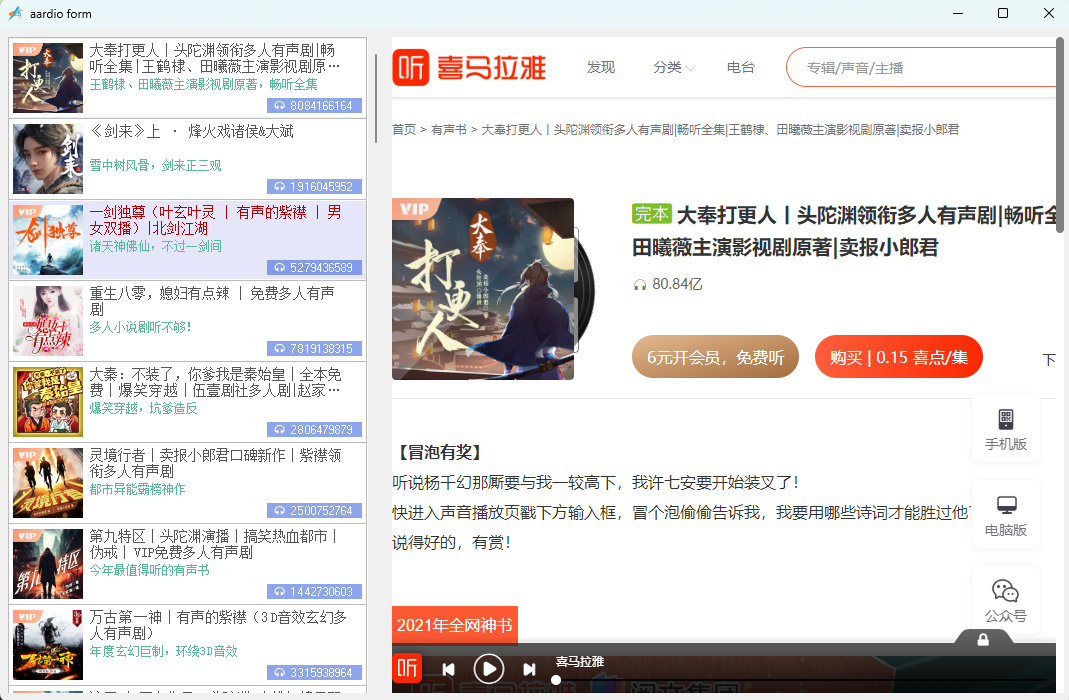Click the subtitle 诸天神佛仙，不过一剑间
The image size is (1069, 700).
pyautogui.click(x=155, y=247)
